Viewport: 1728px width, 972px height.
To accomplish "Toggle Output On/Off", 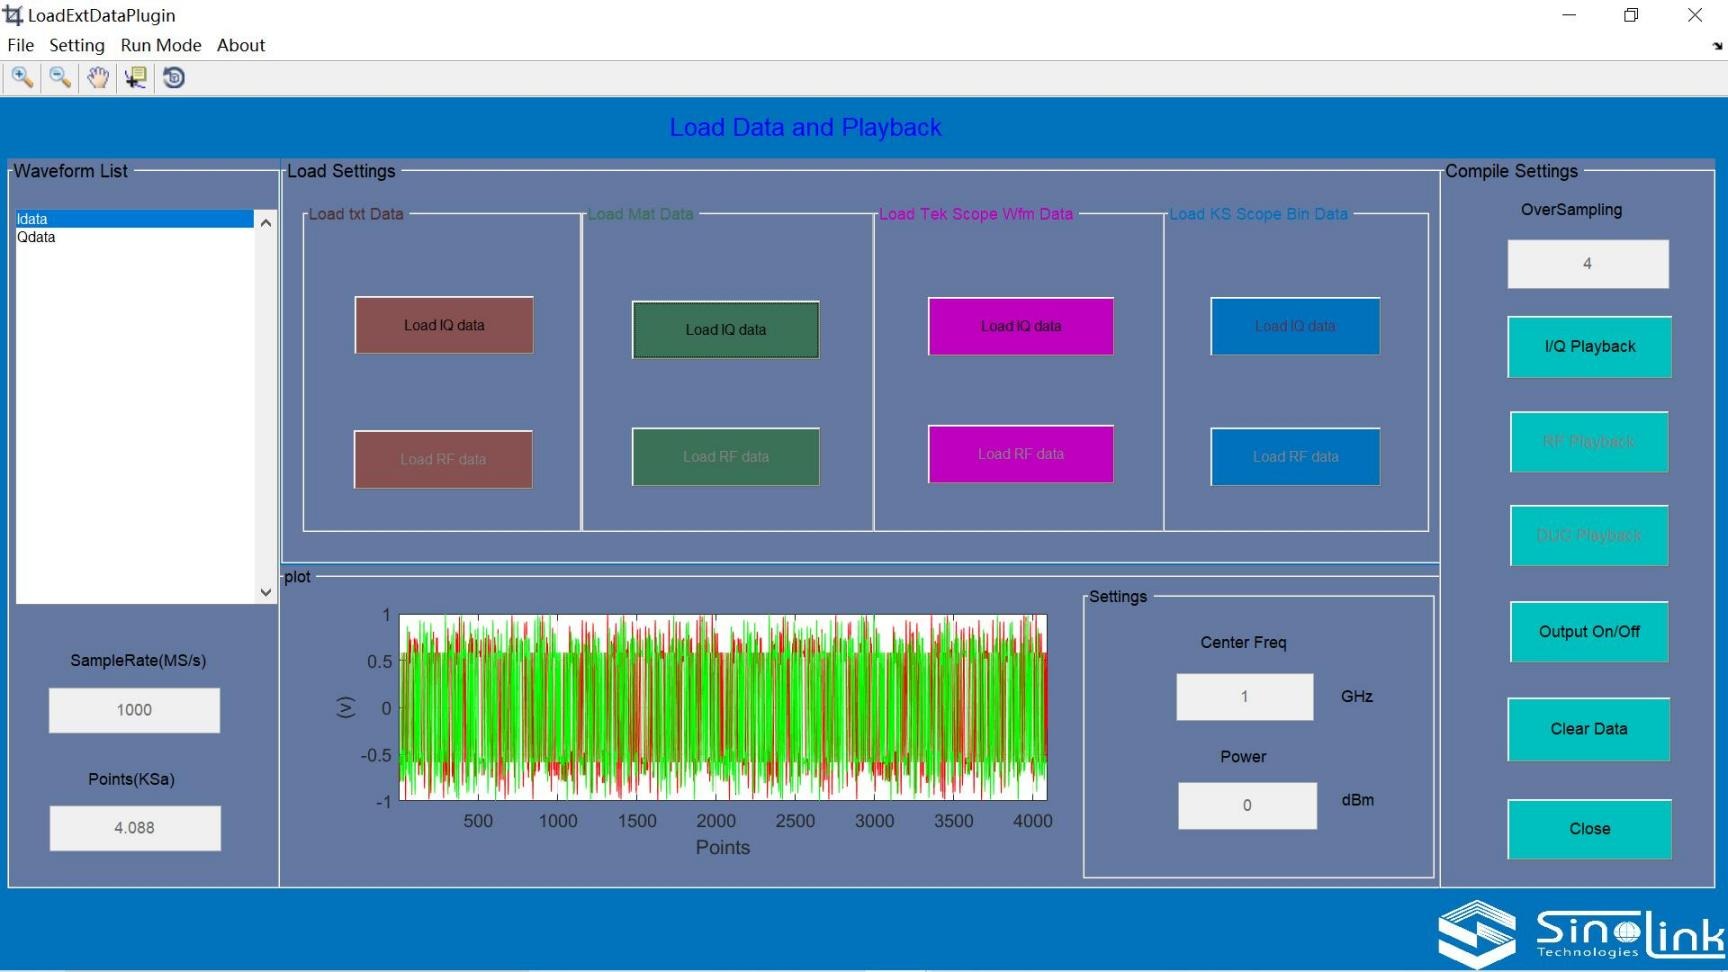I will coord(1589,632).
